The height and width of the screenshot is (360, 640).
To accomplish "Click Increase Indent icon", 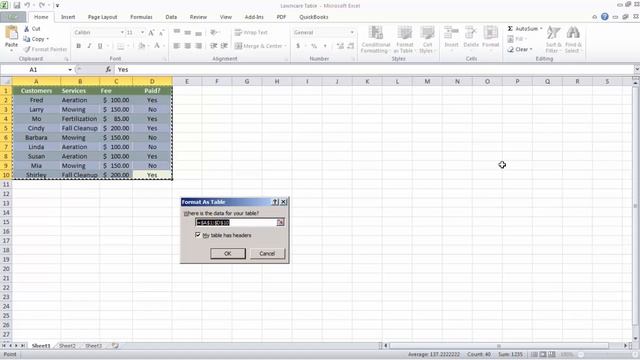I will tap(224, 46).
